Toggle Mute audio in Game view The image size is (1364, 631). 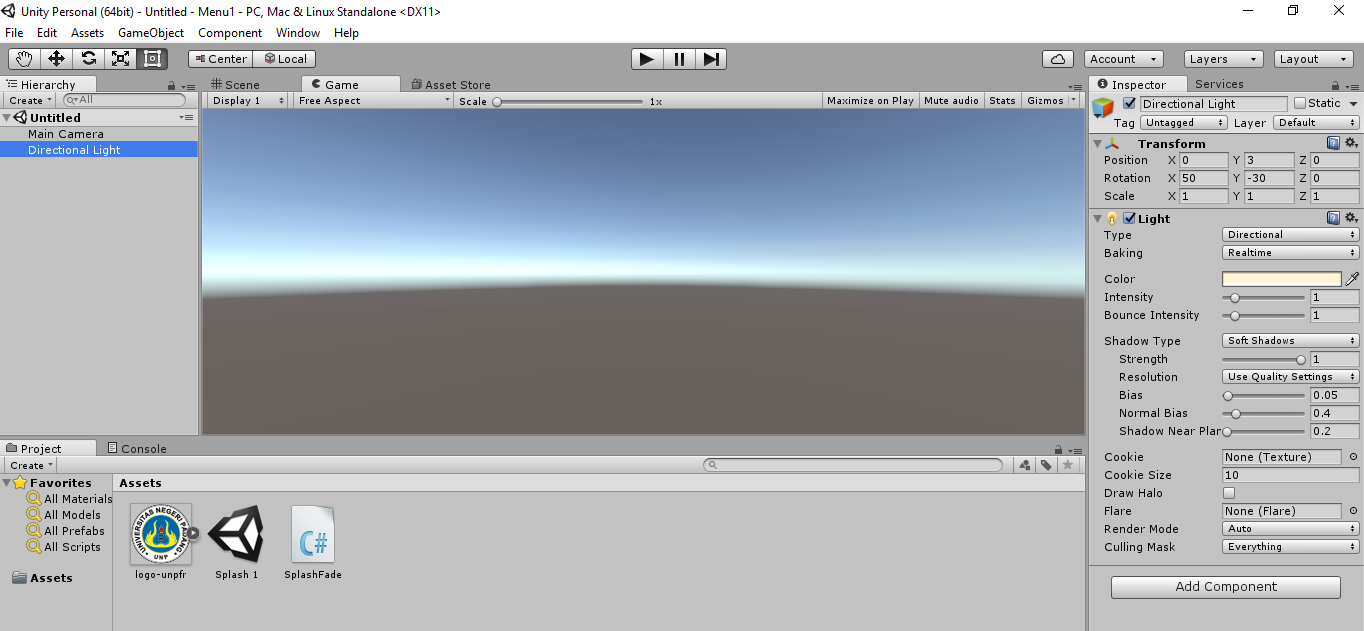coord(950,100)
